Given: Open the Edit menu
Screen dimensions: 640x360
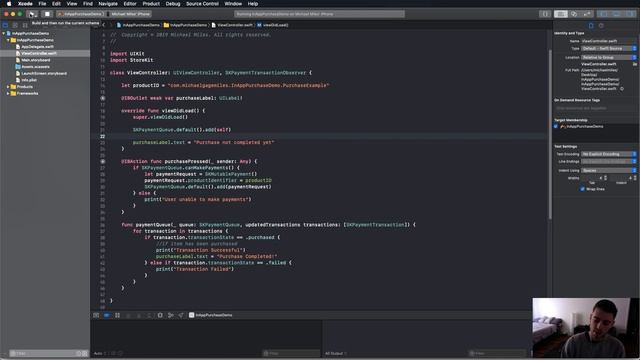Looking at the screenshot, I should pyautogui.click(x=56, y=4).
